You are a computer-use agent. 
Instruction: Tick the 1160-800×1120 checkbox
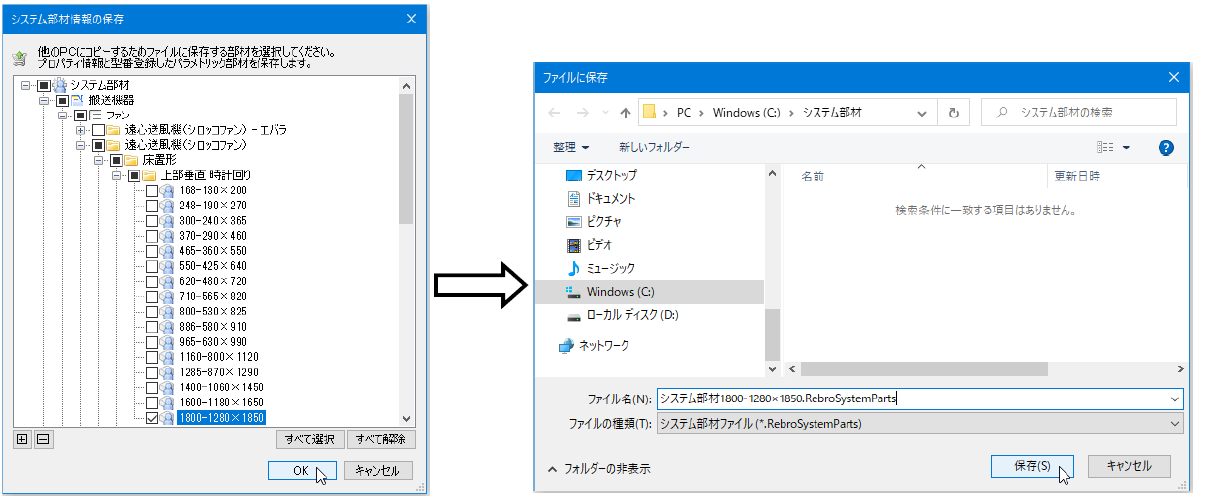pyautogui.click(x=152, y=357)
